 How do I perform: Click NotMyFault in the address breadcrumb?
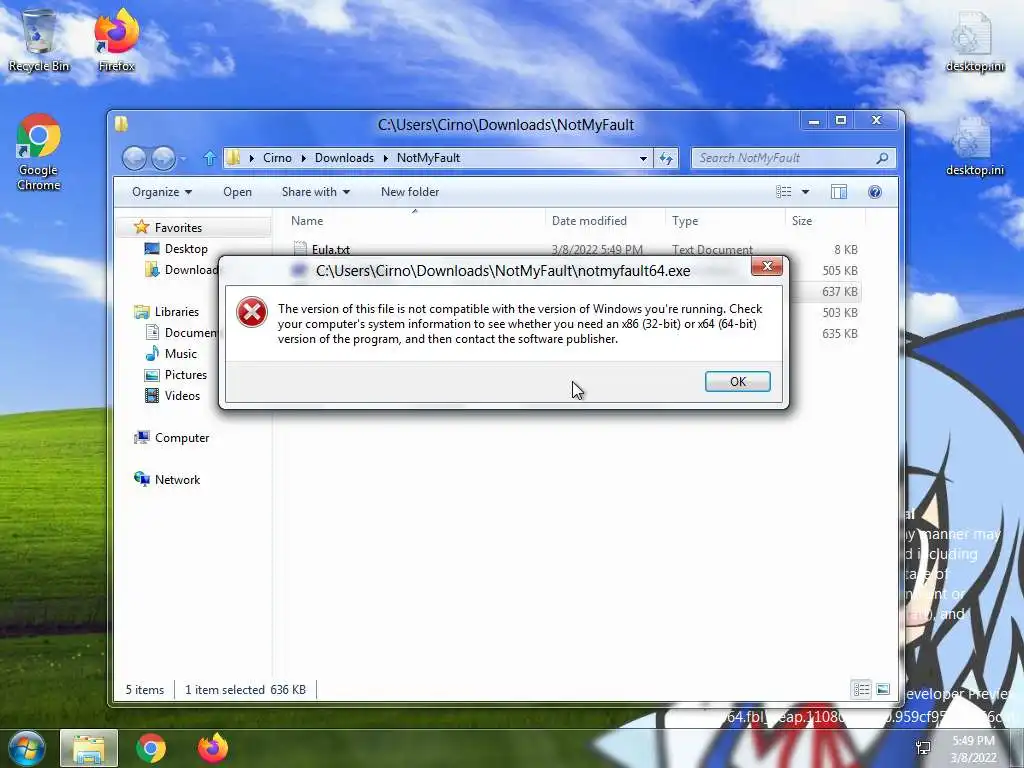428,158
